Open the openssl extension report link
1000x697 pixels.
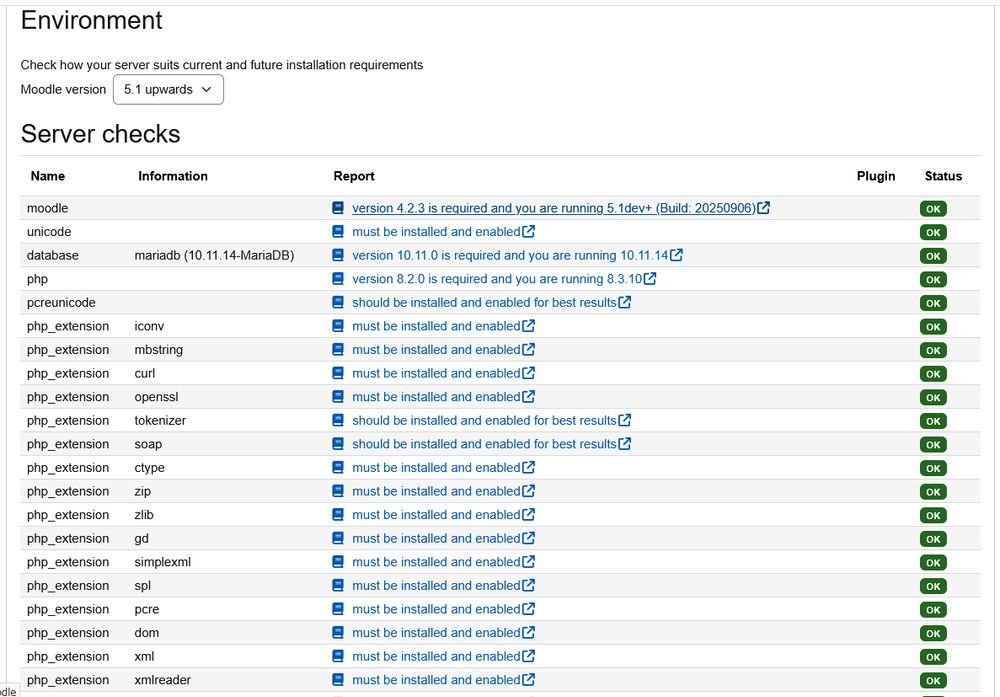point(436,397)
